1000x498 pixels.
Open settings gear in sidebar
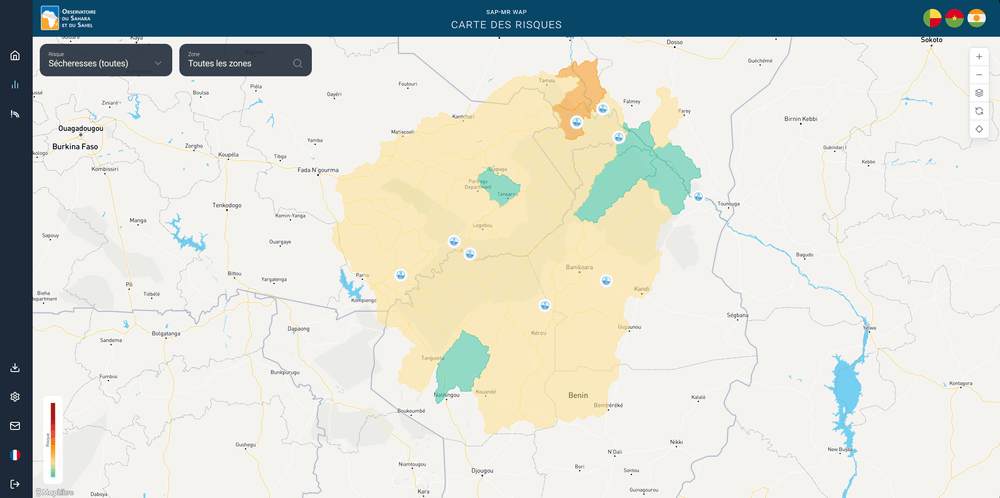coord(15,397)
